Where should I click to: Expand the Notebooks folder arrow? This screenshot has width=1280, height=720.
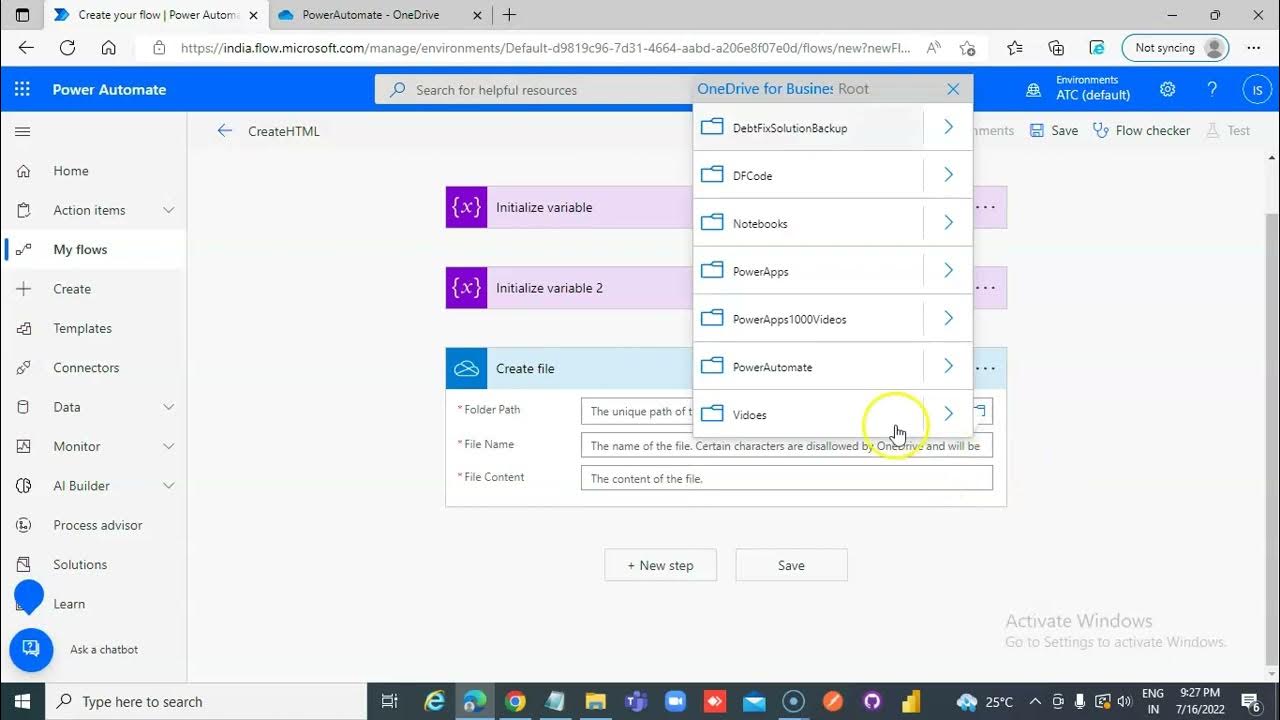(x=948, y=223)
